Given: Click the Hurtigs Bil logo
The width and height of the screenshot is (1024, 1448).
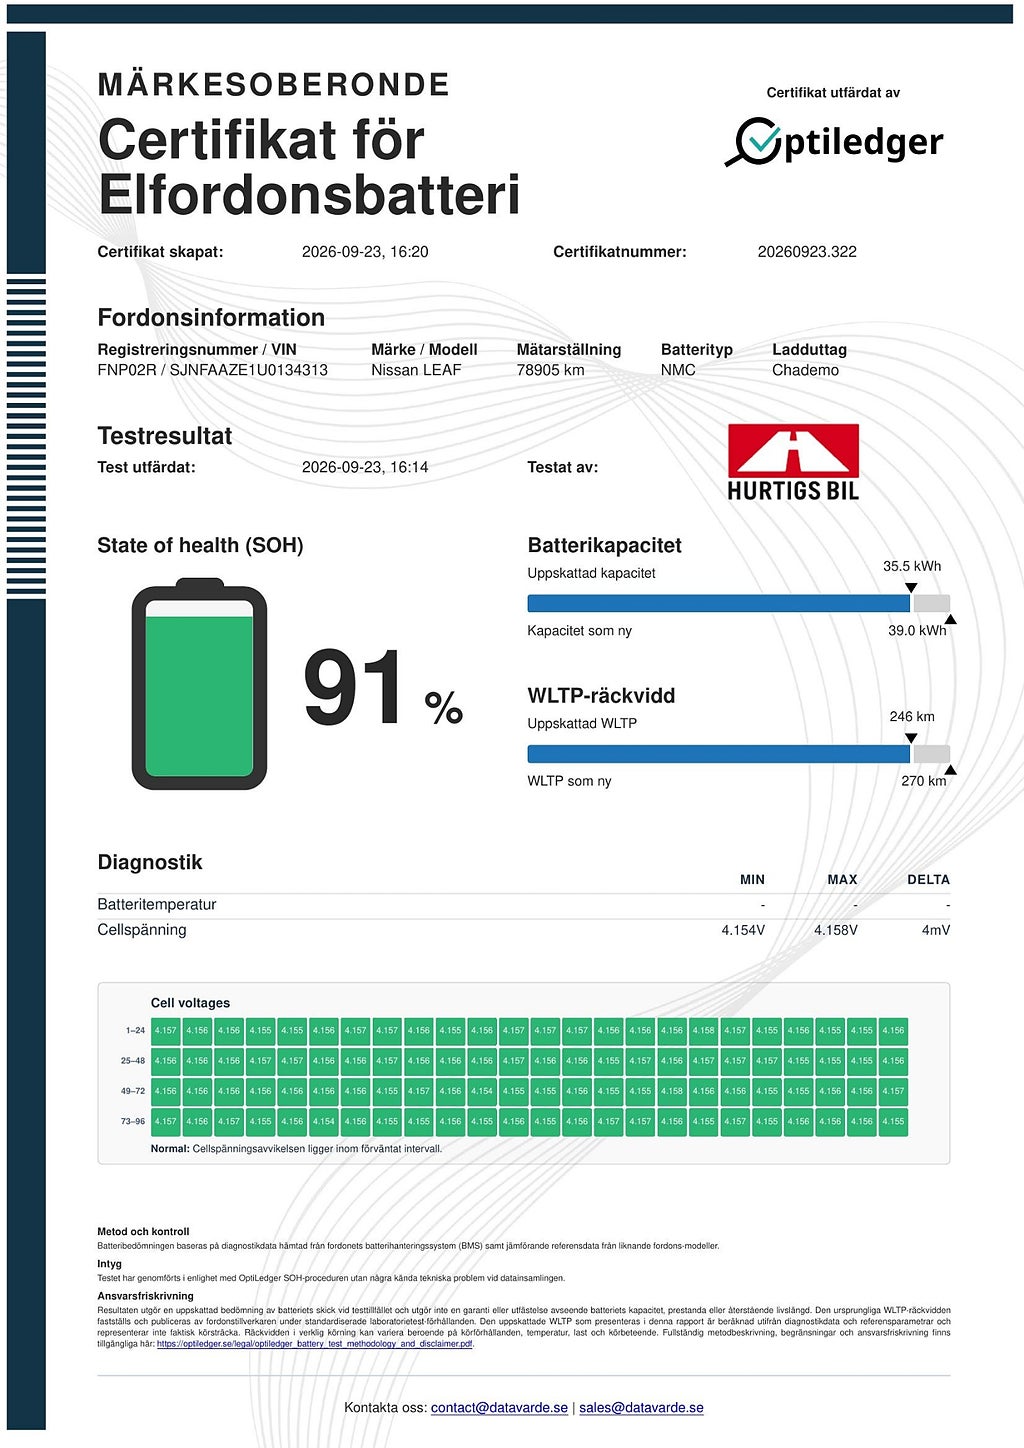Looking at the screenshot, I should point(793,462).
